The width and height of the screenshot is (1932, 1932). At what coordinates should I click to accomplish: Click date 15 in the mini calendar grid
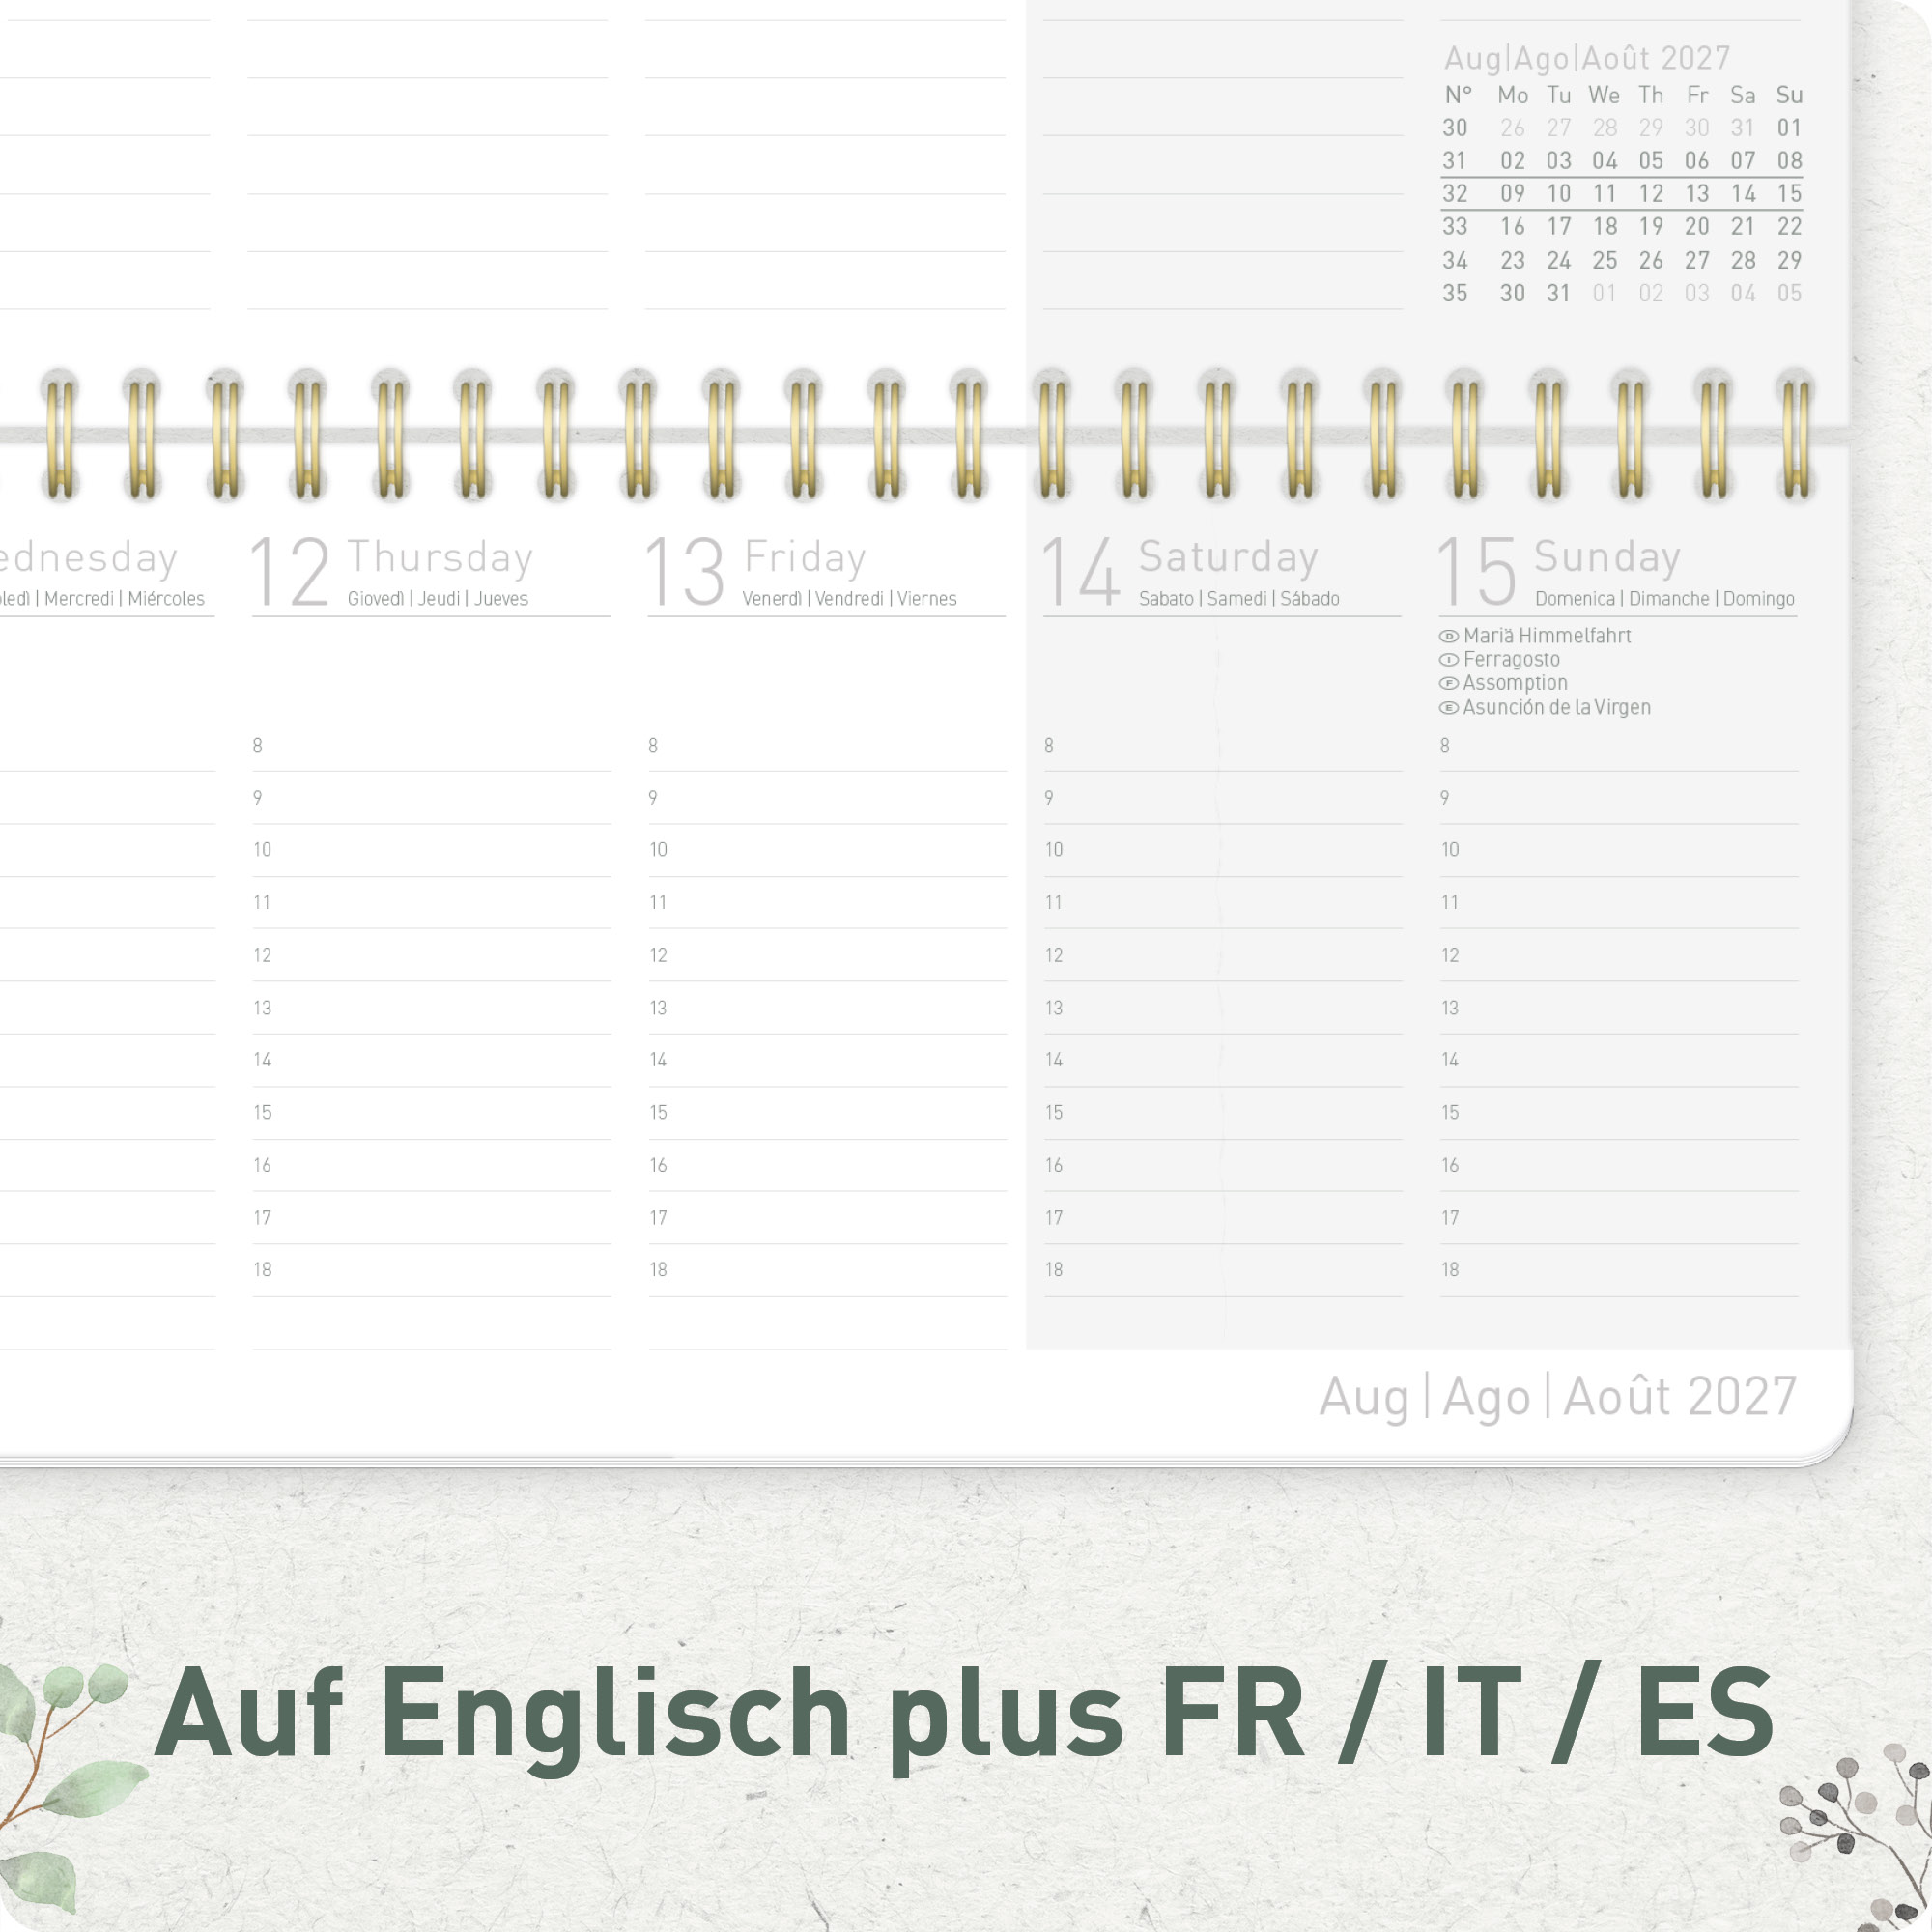[x=1789, y=194]
